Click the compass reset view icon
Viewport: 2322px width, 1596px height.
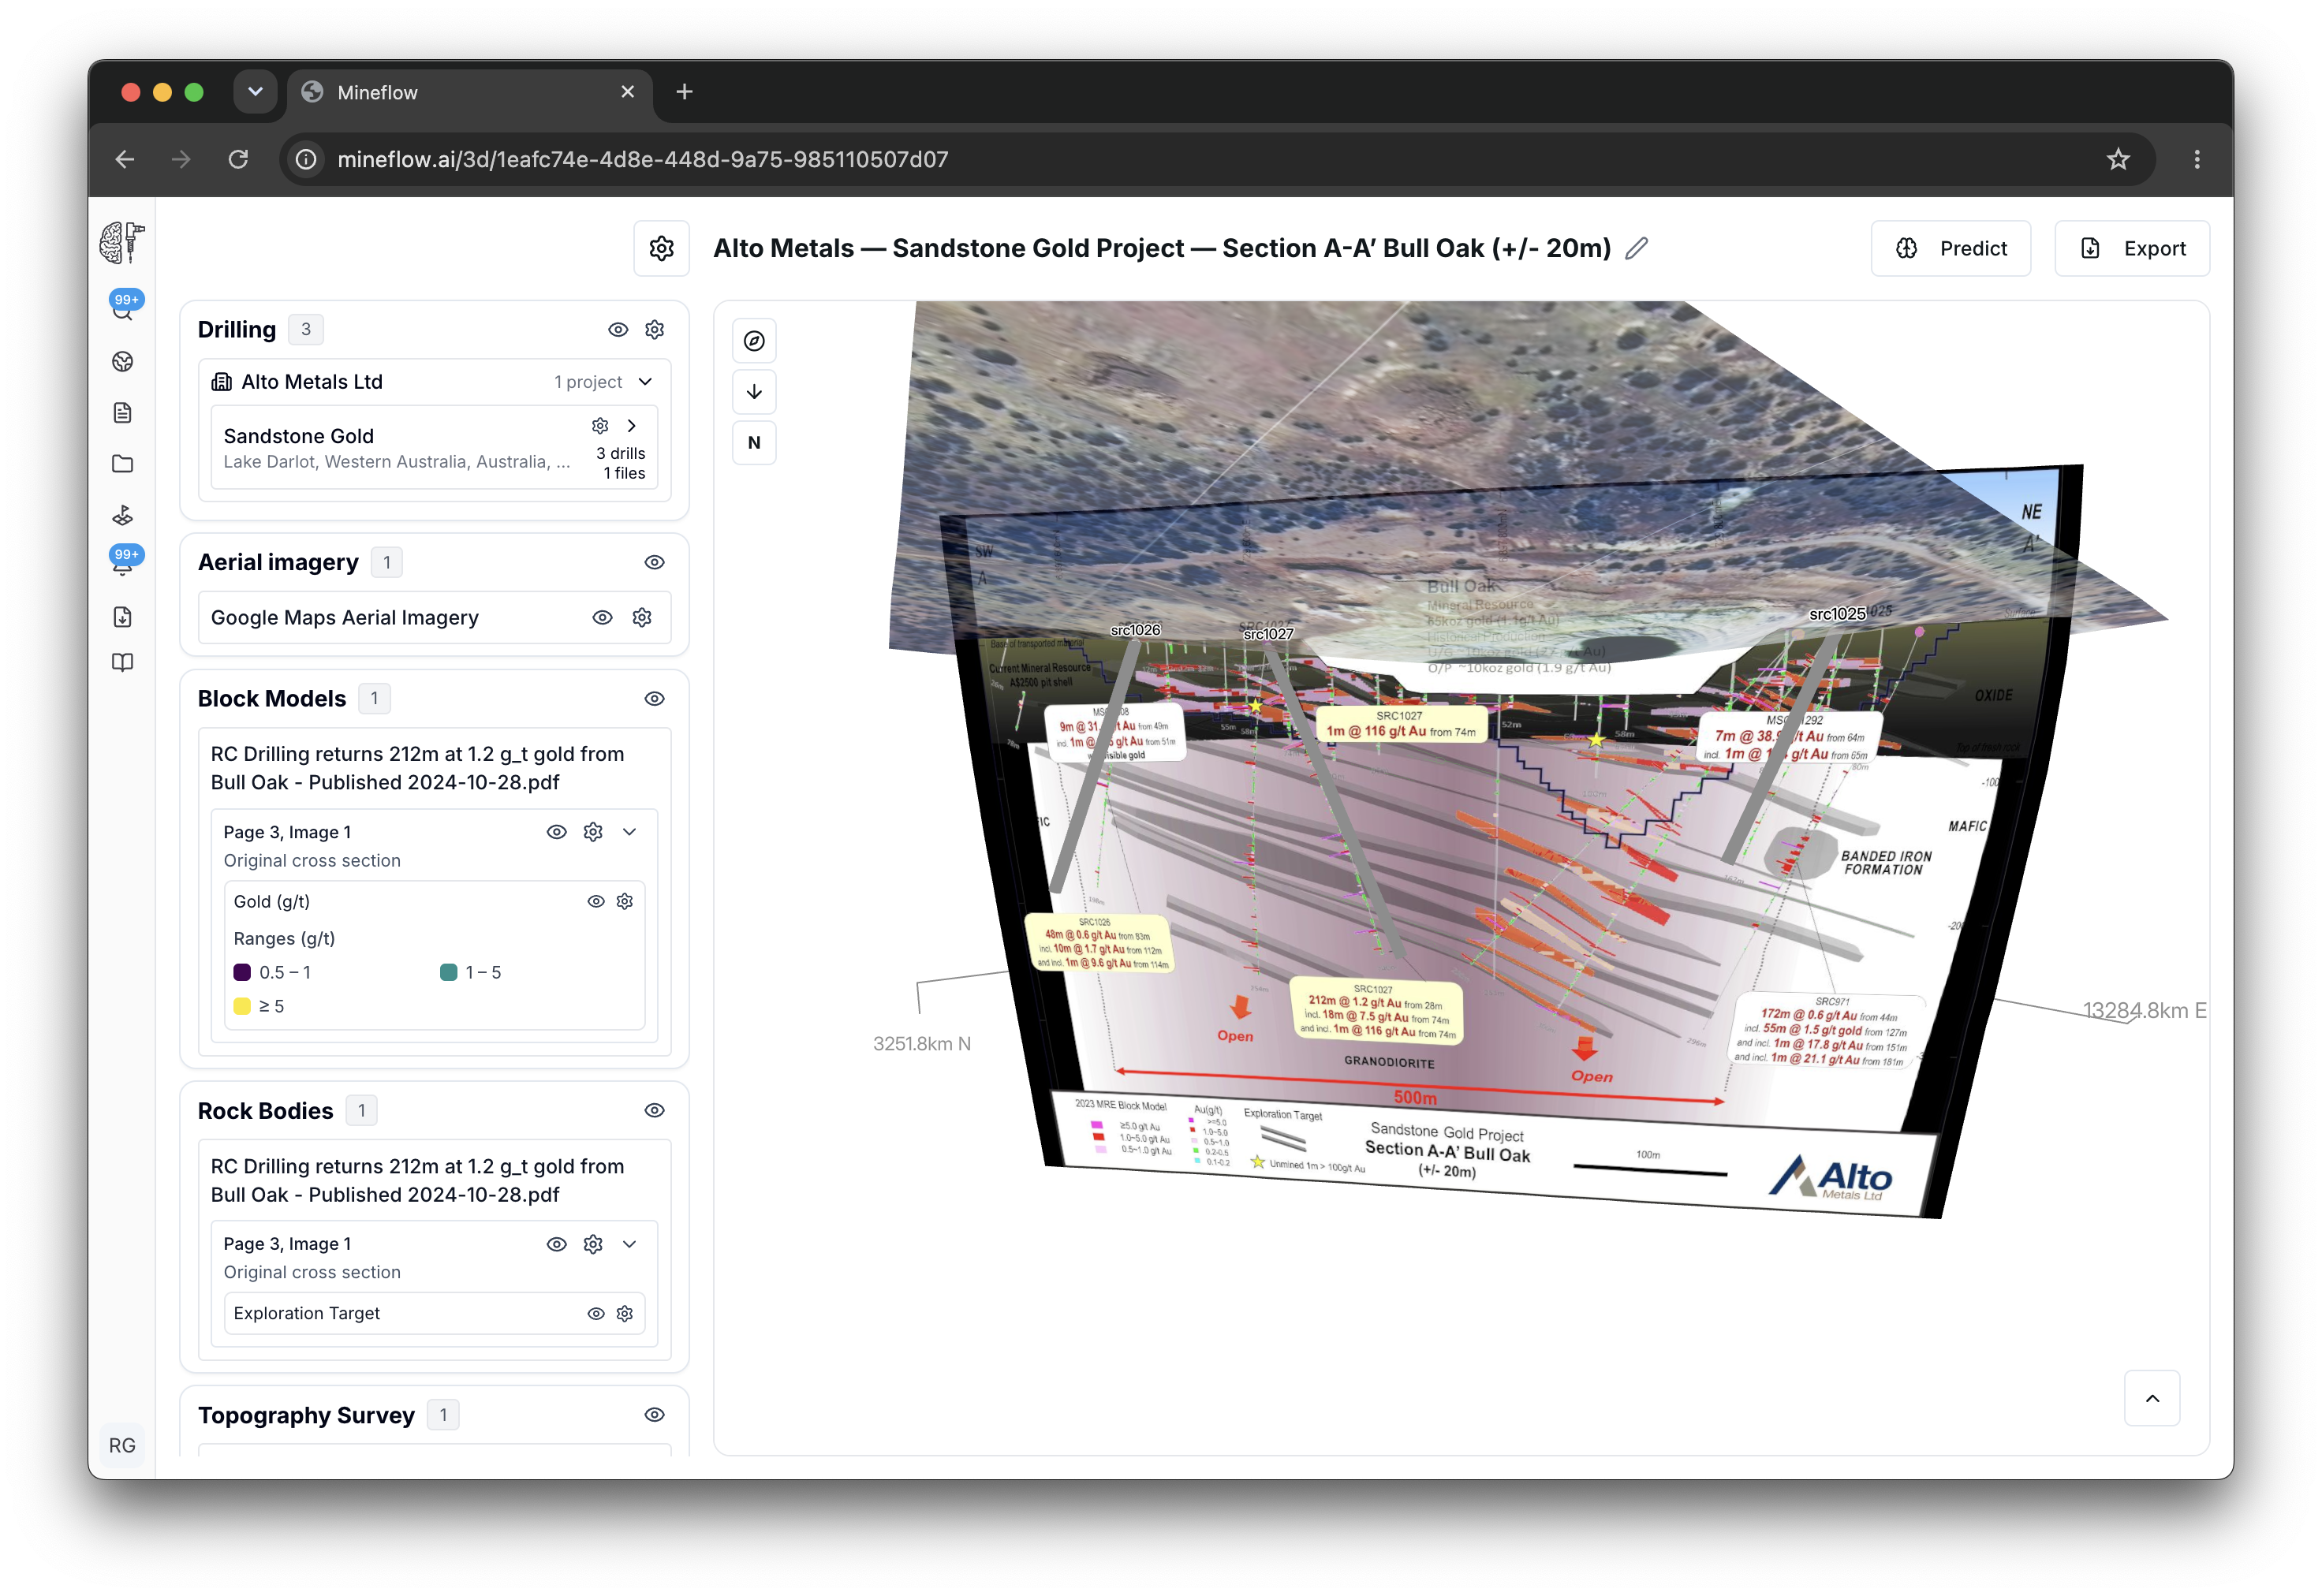point(754,341)
